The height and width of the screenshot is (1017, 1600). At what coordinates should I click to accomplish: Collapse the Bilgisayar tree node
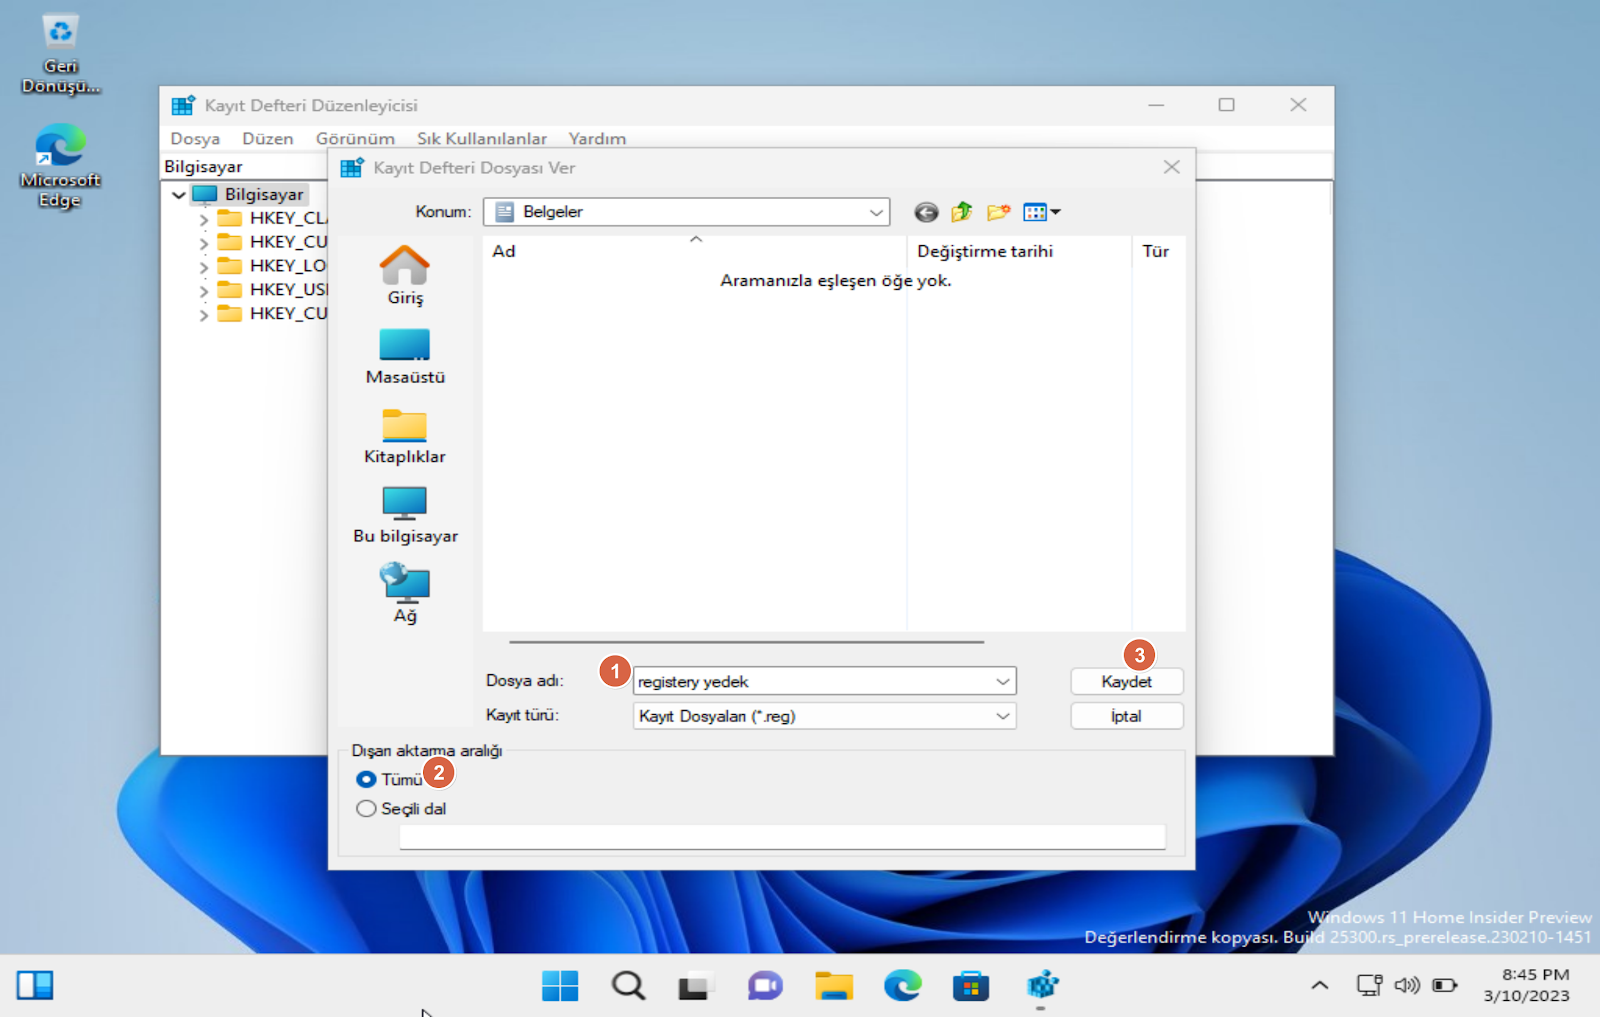179,194
